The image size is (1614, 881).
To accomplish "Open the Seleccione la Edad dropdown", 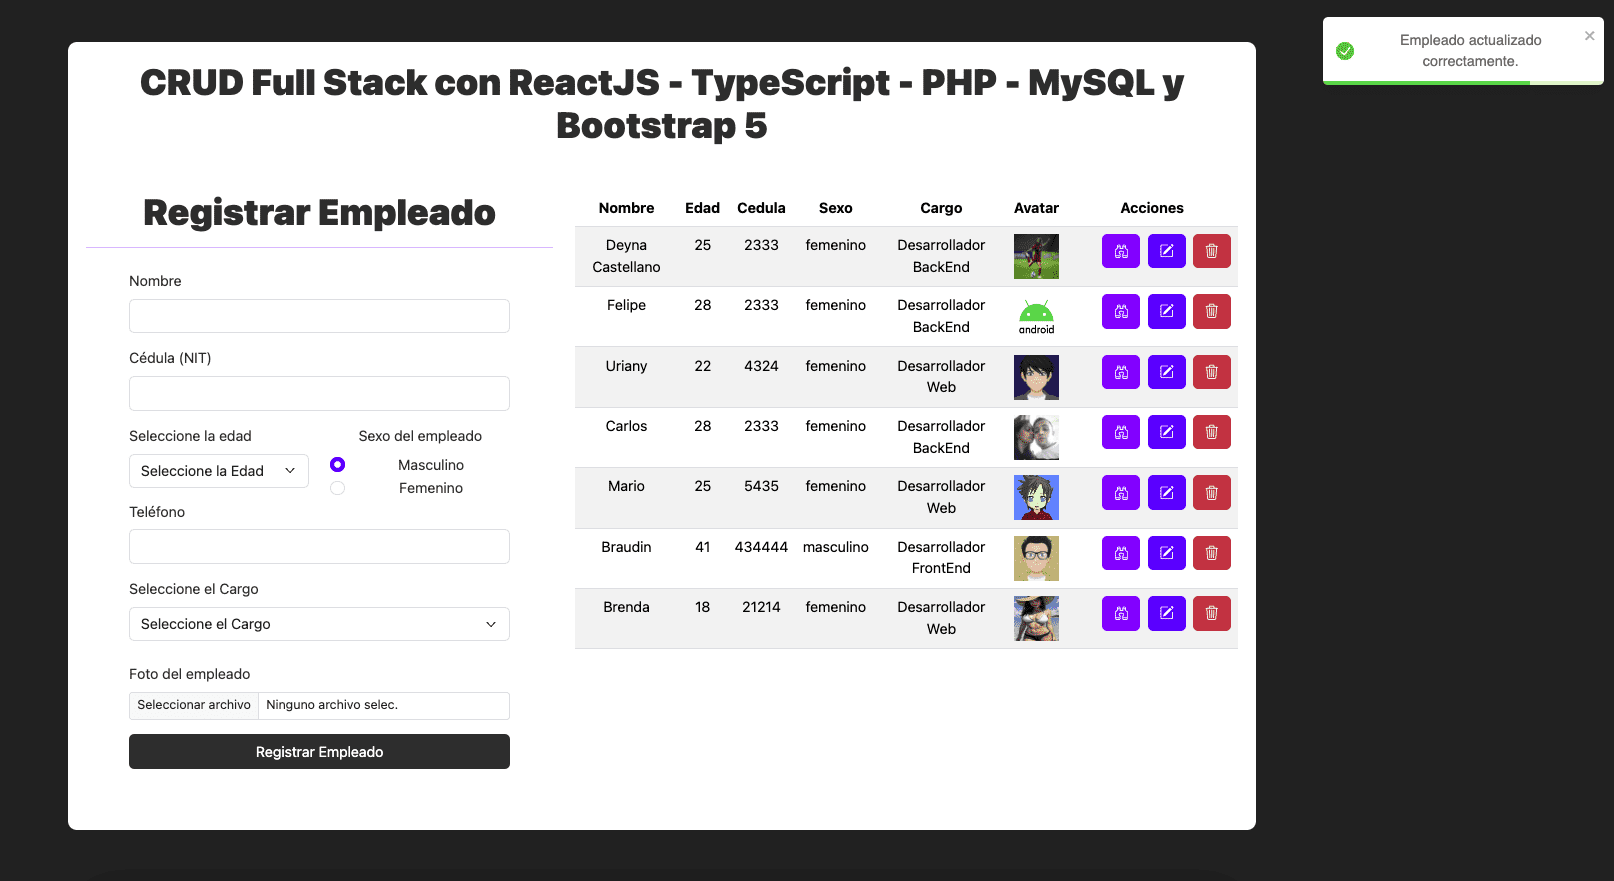I will (x=219, y=471).
